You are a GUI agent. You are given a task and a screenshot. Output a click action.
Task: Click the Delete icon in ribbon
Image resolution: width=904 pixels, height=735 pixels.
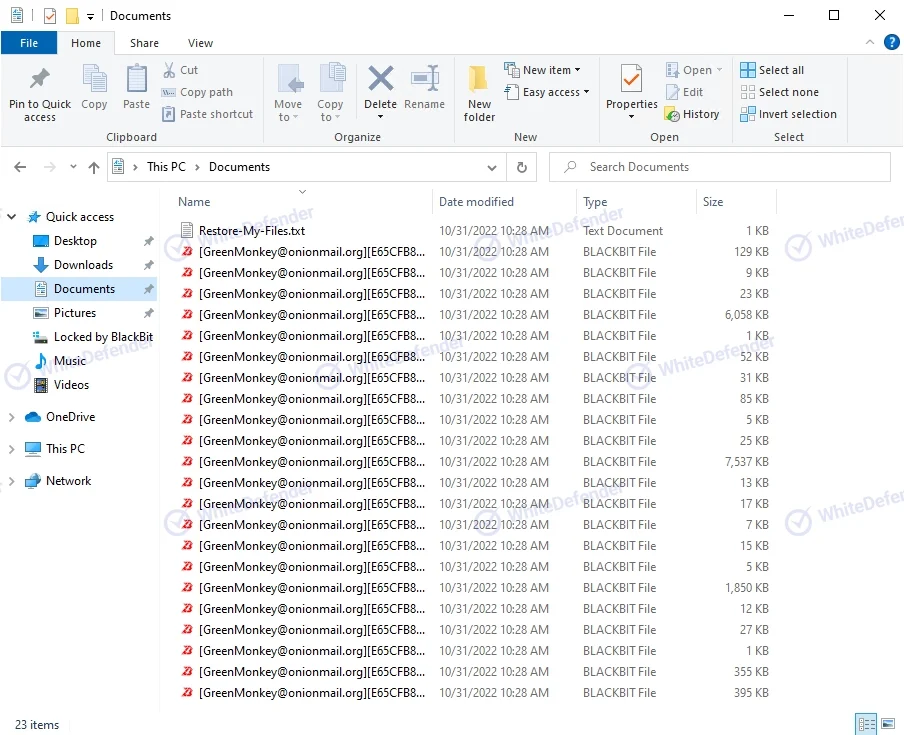(x=380, y=80)
